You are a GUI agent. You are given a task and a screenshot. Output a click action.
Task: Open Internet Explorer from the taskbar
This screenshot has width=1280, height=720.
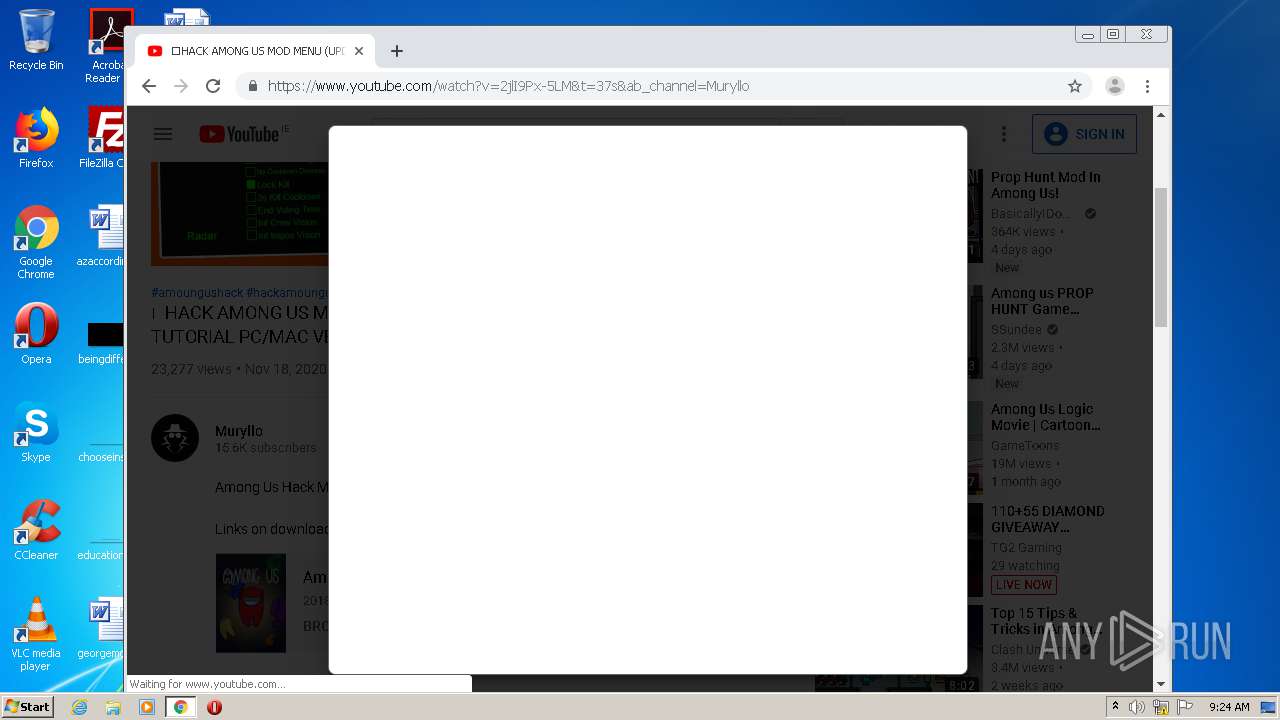coord(79,707)
